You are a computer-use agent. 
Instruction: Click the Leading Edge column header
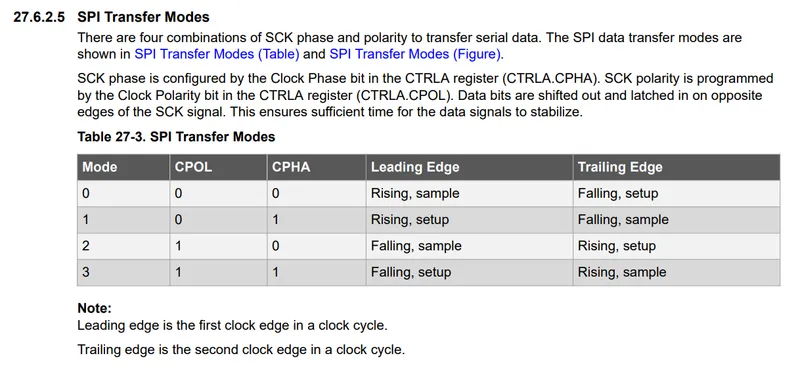click(469, 167)
